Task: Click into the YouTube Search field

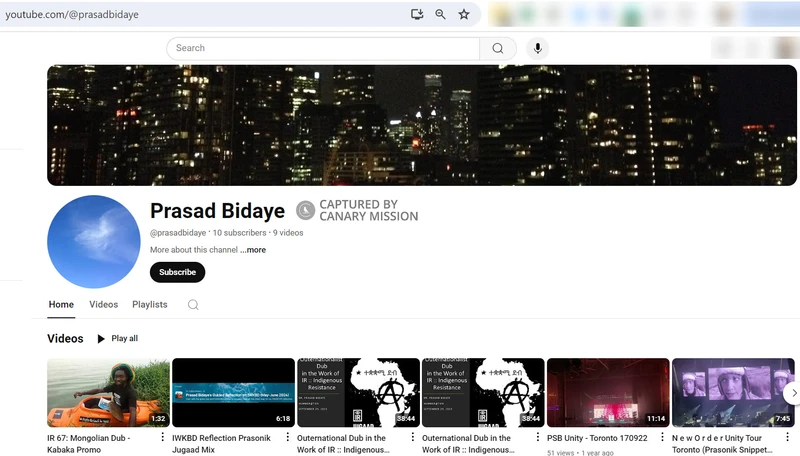Action: point(323,48)
